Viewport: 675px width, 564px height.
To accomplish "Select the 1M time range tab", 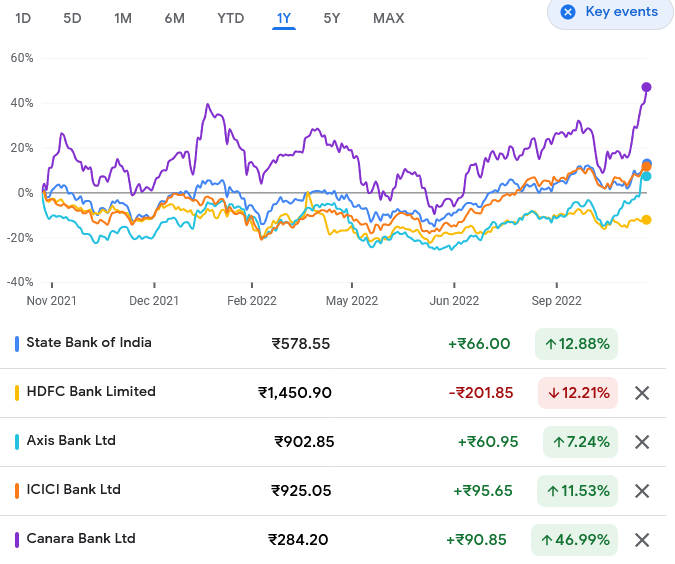I will 123,18.
